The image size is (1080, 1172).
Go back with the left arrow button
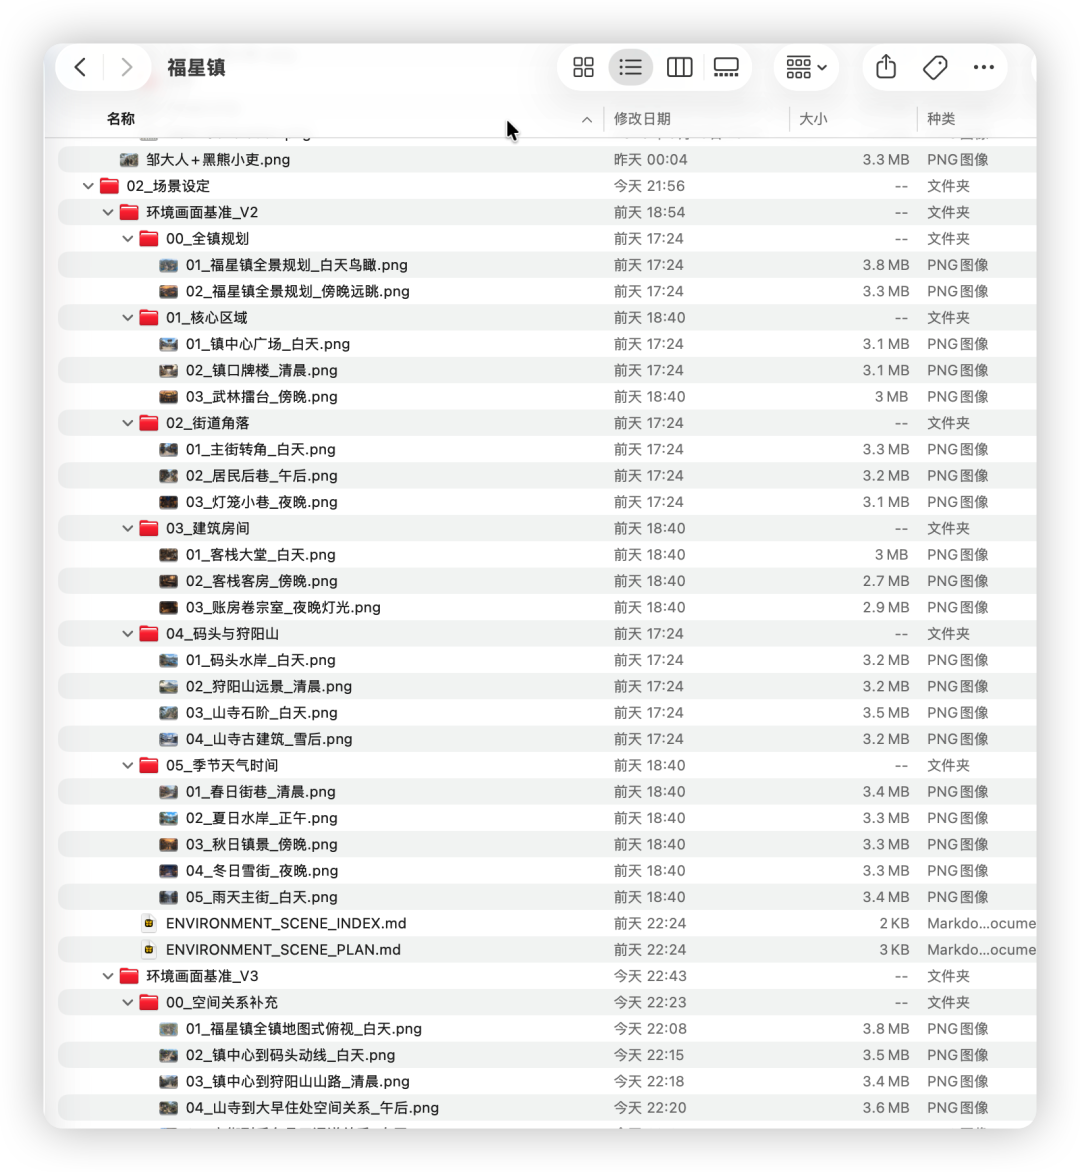point(81,68)
